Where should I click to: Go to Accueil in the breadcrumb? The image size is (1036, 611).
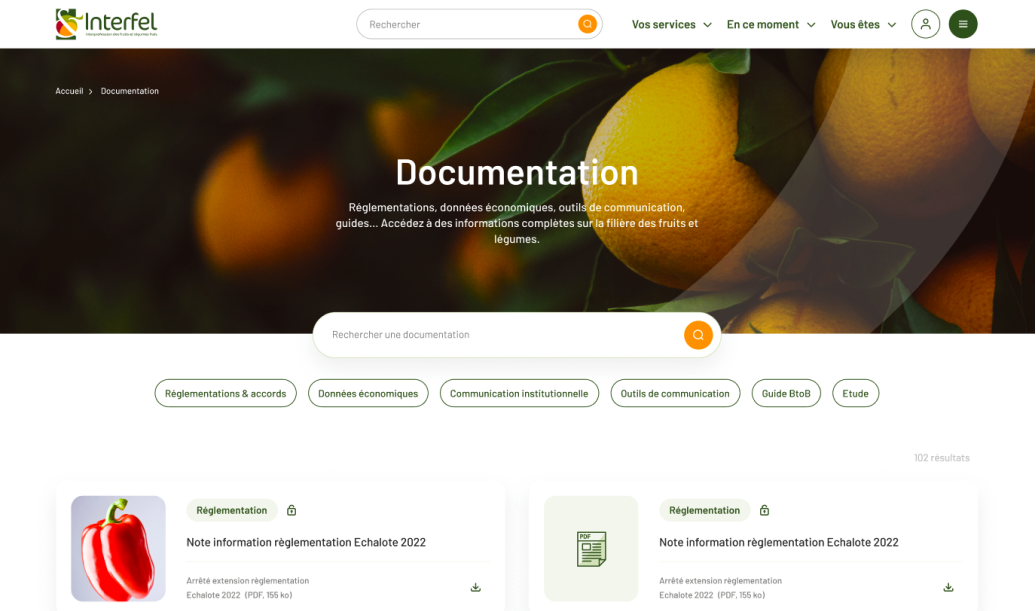(69, 91)
